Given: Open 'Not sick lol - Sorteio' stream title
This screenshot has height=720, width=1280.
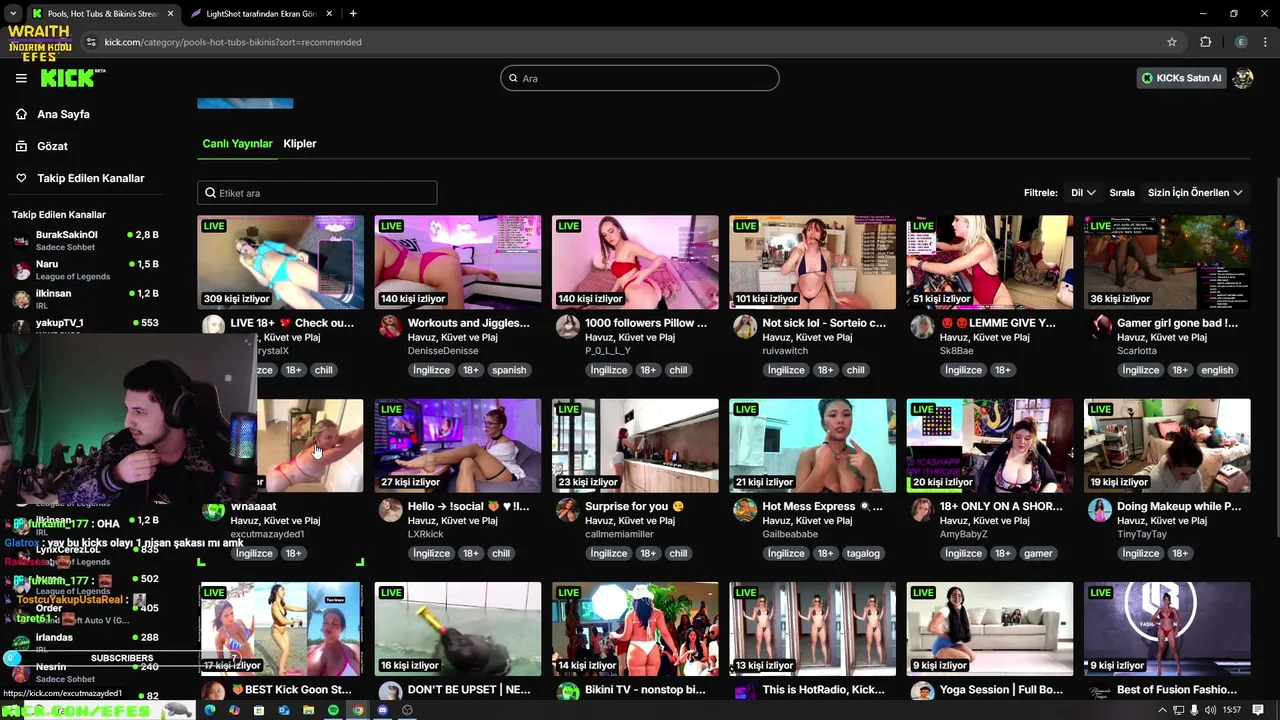Looking at the screenshot, I should tap(824, 323).
